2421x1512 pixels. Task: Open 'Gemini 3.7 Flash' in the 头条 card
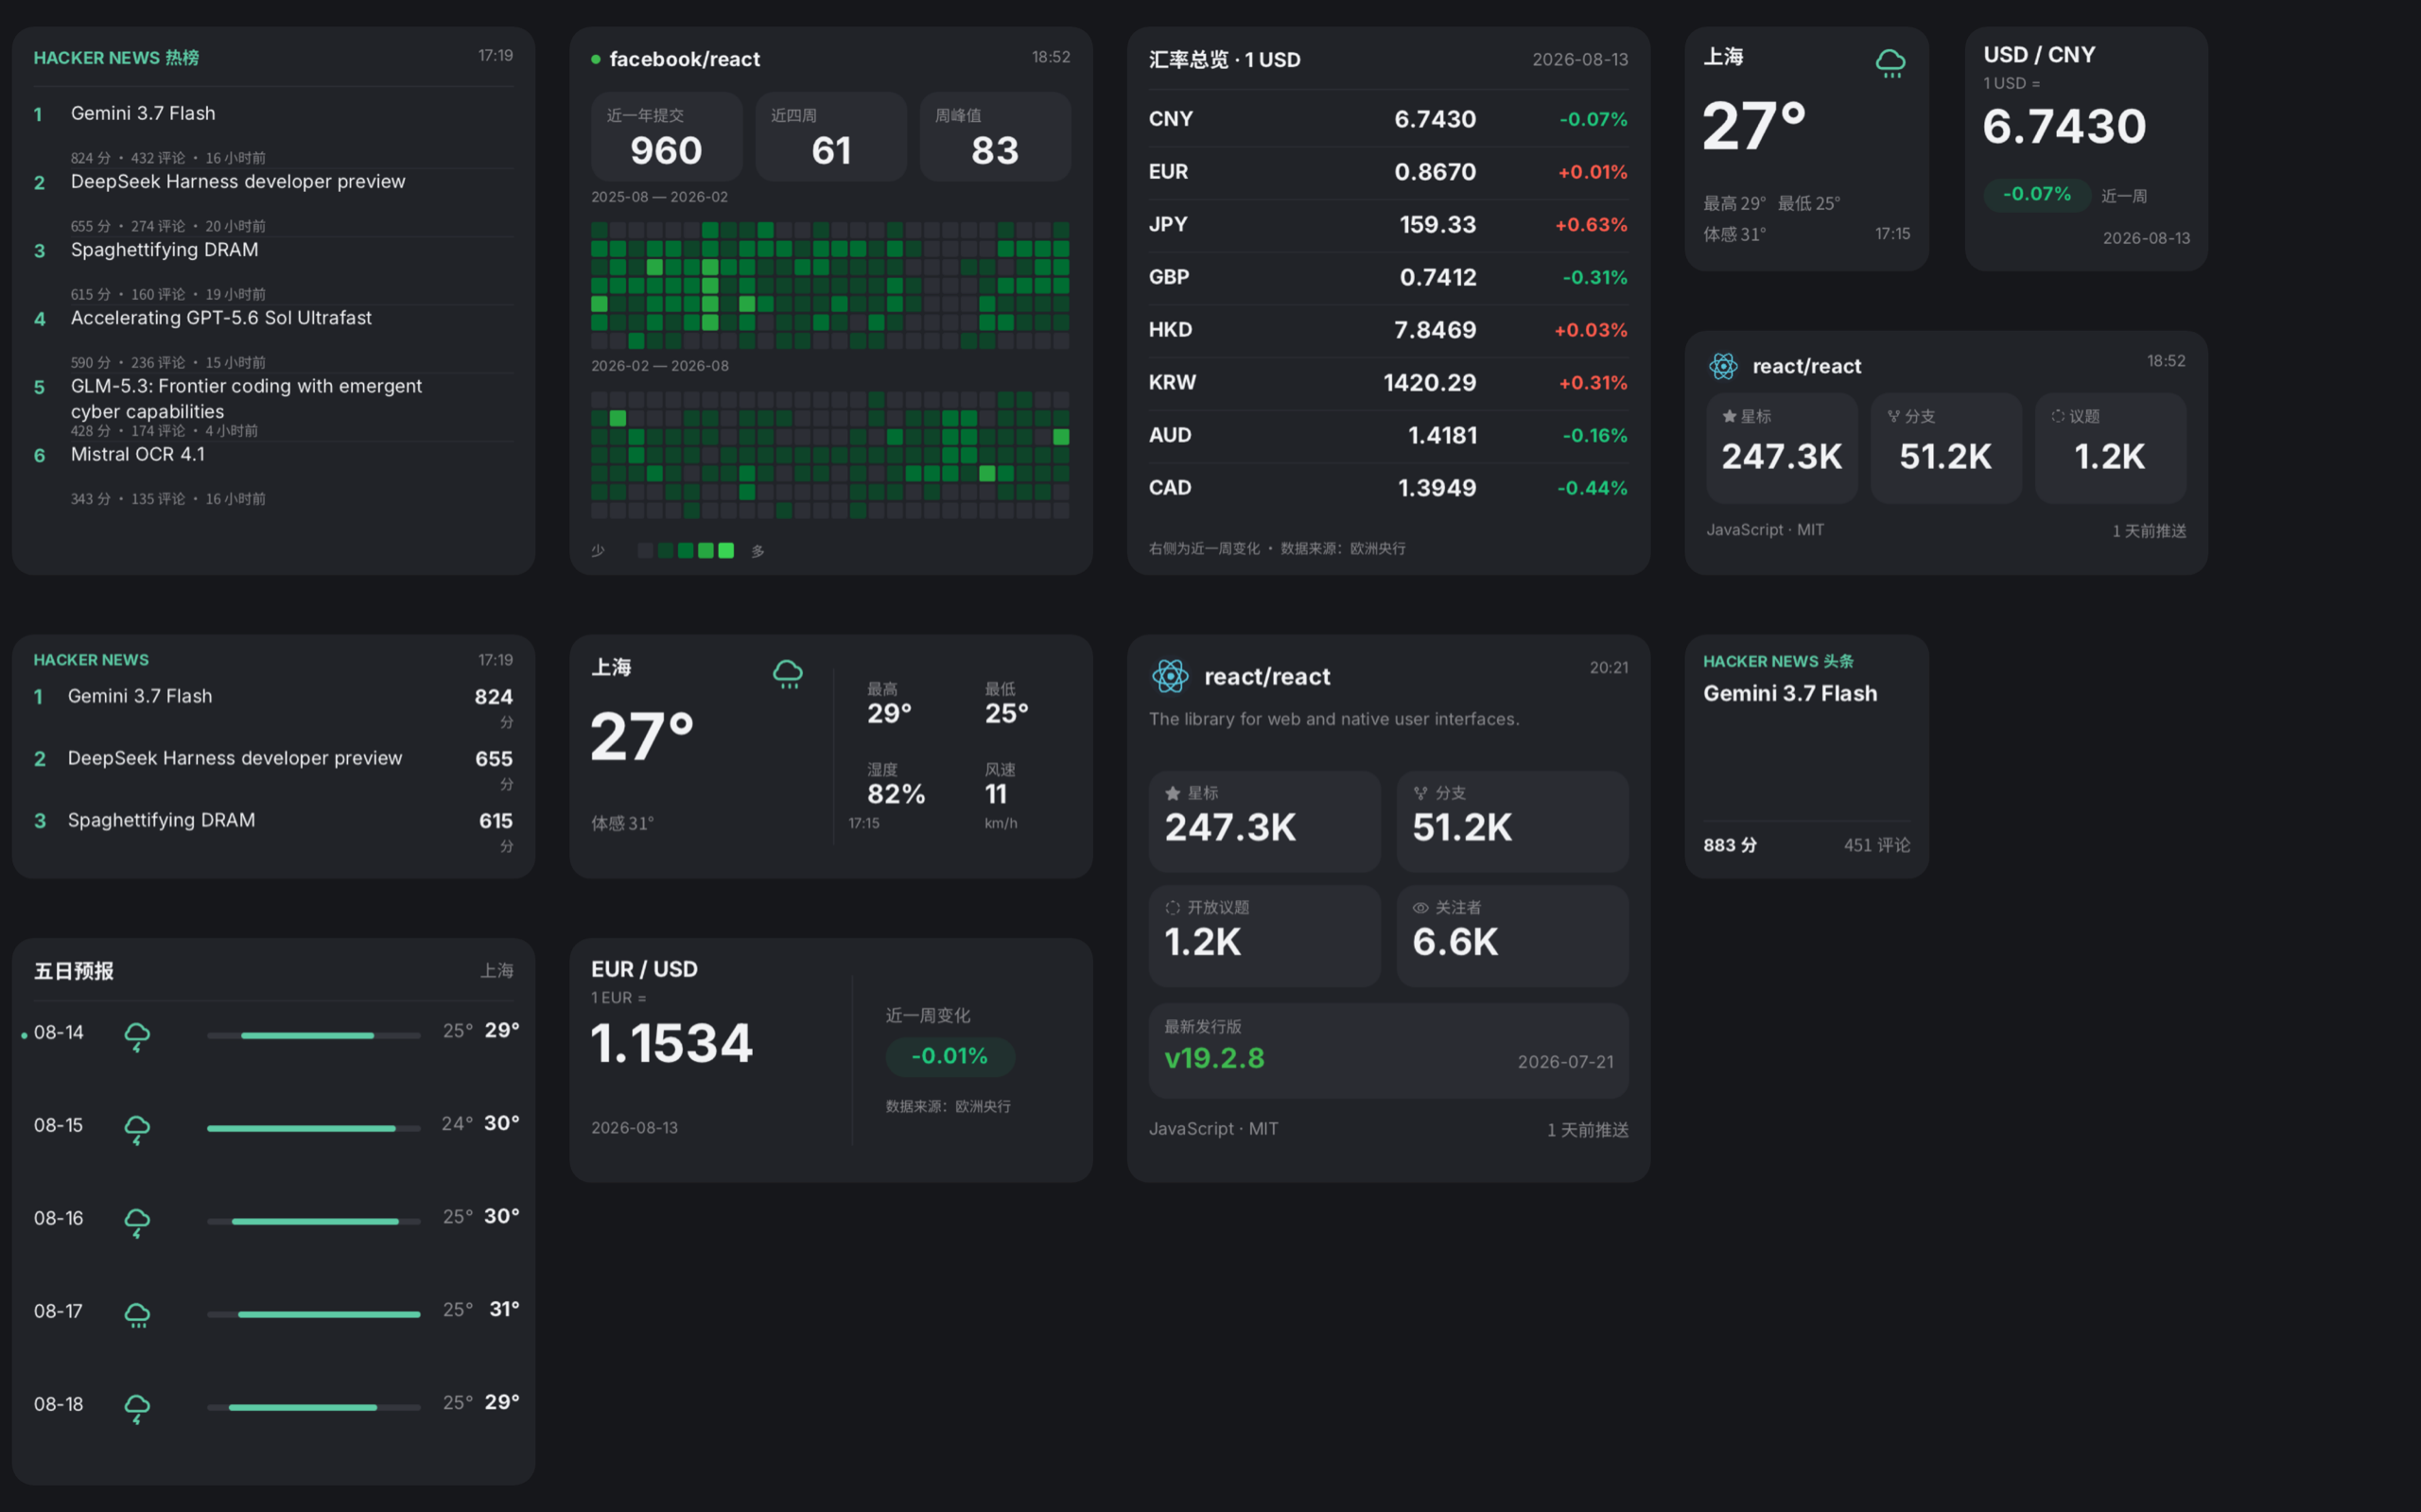pyautogui.click(x=1790, y=693)
